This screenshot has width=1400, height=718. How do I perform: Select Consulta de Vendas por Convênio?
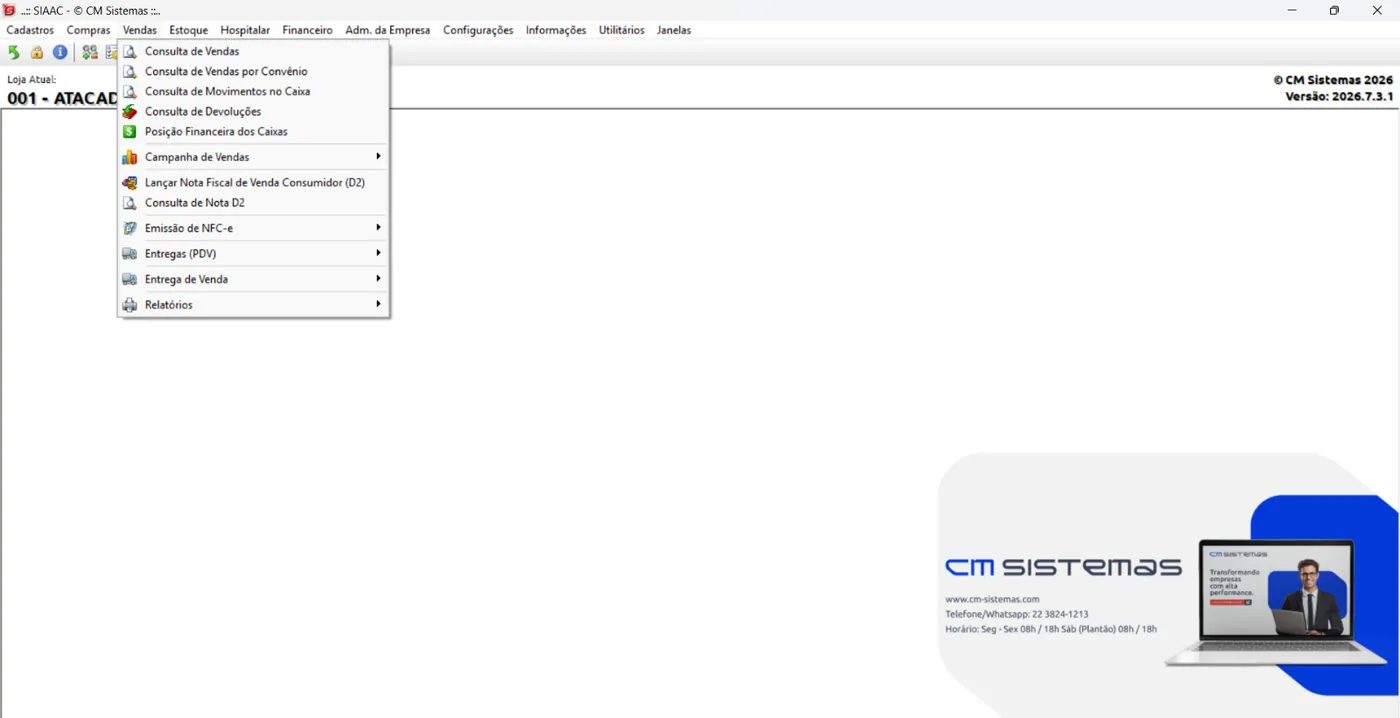pyautogui.click(x=253, y=72)
